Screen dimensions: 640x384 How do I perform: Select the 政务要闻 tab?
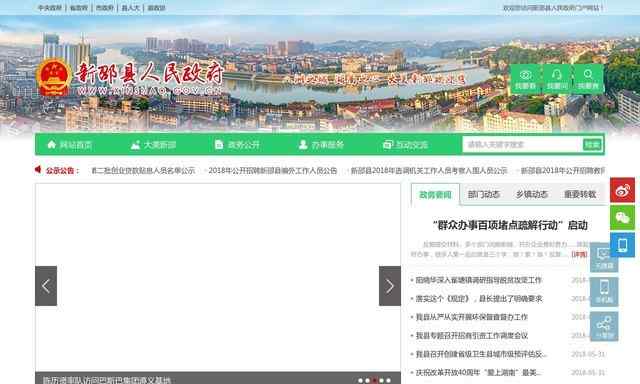click(435, 195)
